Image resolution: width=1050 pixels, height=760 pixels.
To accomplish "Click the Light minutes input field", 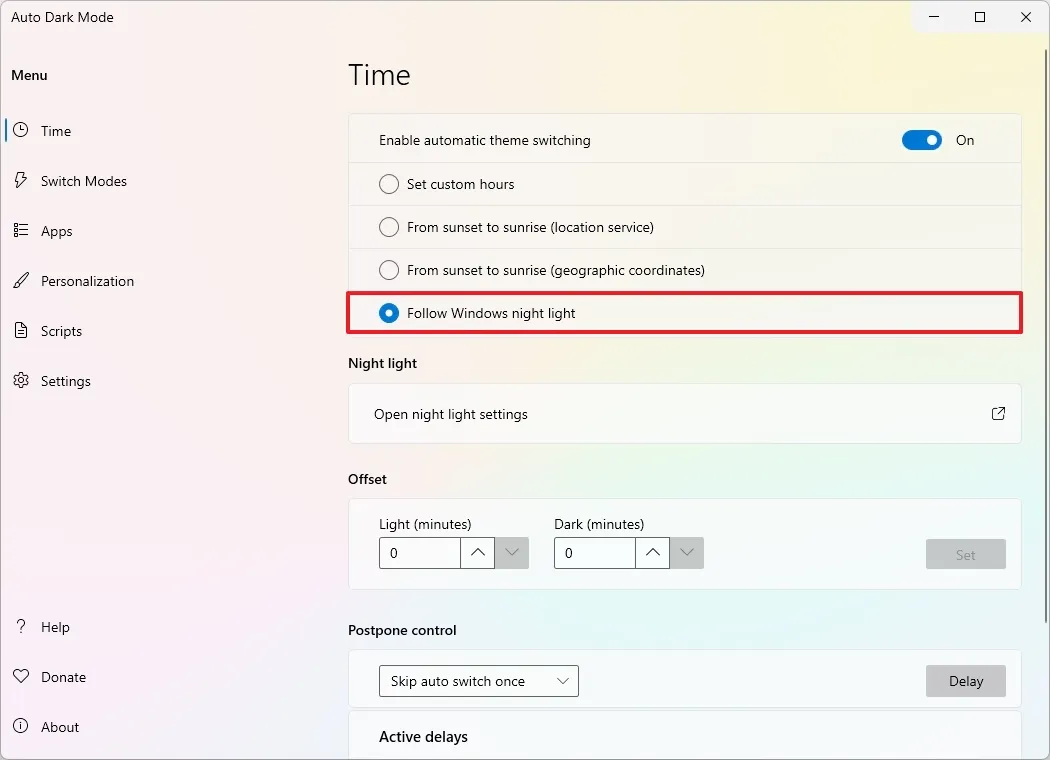I will tap(419, 553).
